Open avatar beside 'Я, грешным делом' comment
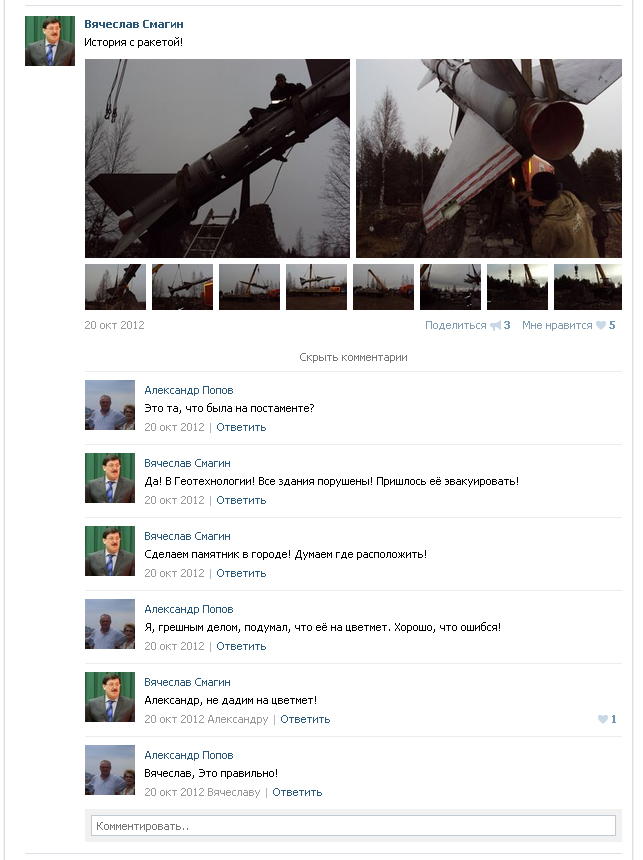This screenshot has width=643, height=860. click(x=110, y=624)
